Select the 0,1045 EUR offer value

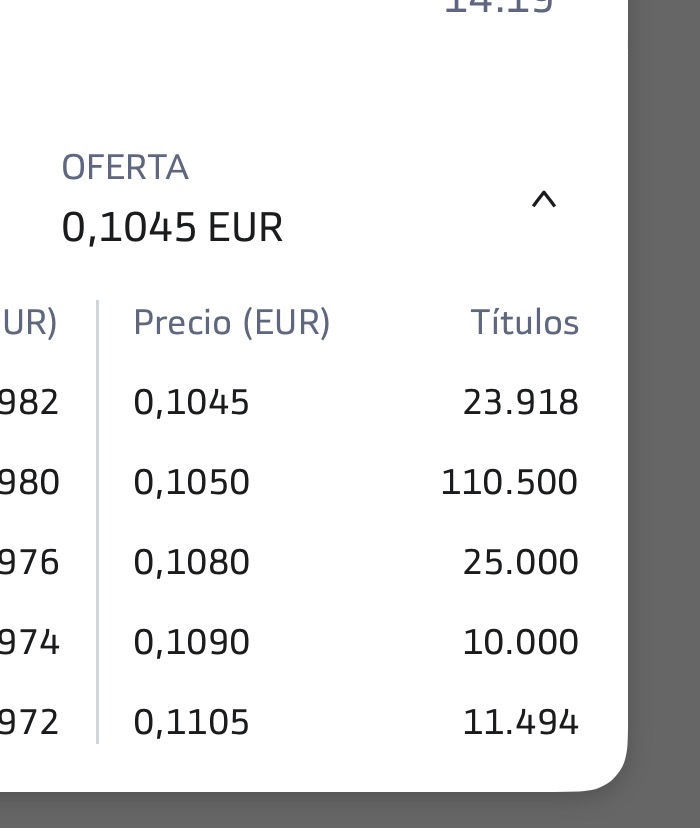coord(172,228)
